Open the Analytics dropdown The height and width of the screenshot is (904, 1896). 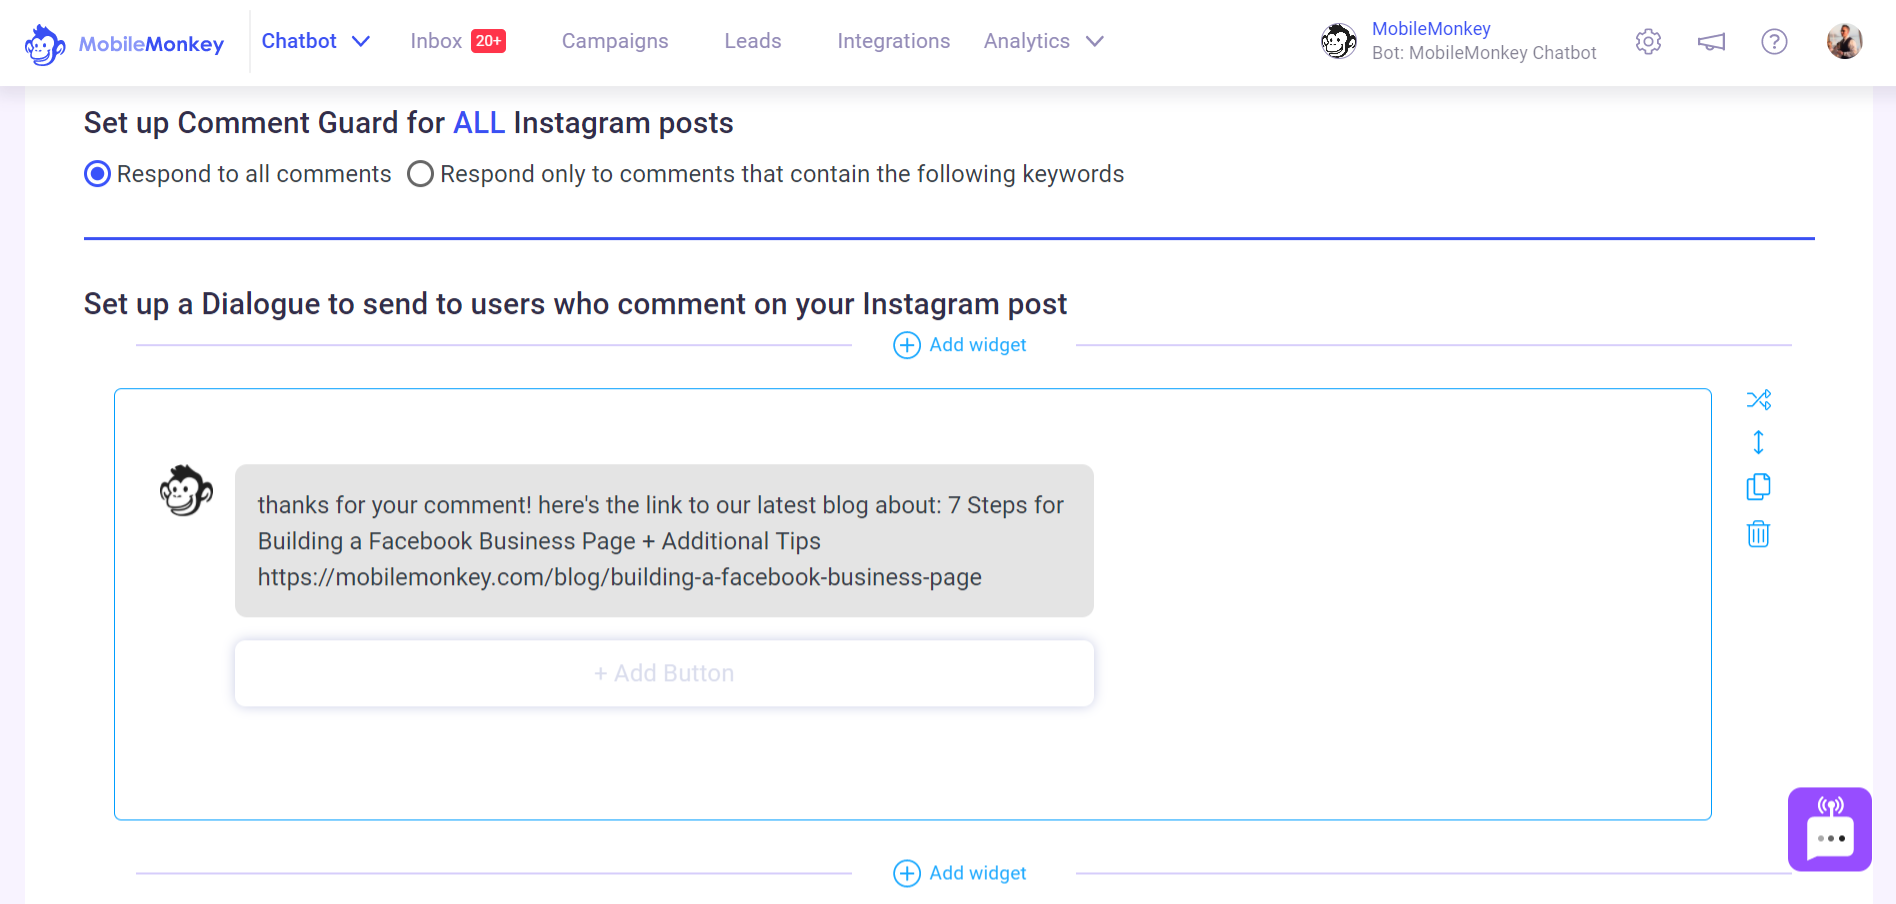[x=1043, y=41]
